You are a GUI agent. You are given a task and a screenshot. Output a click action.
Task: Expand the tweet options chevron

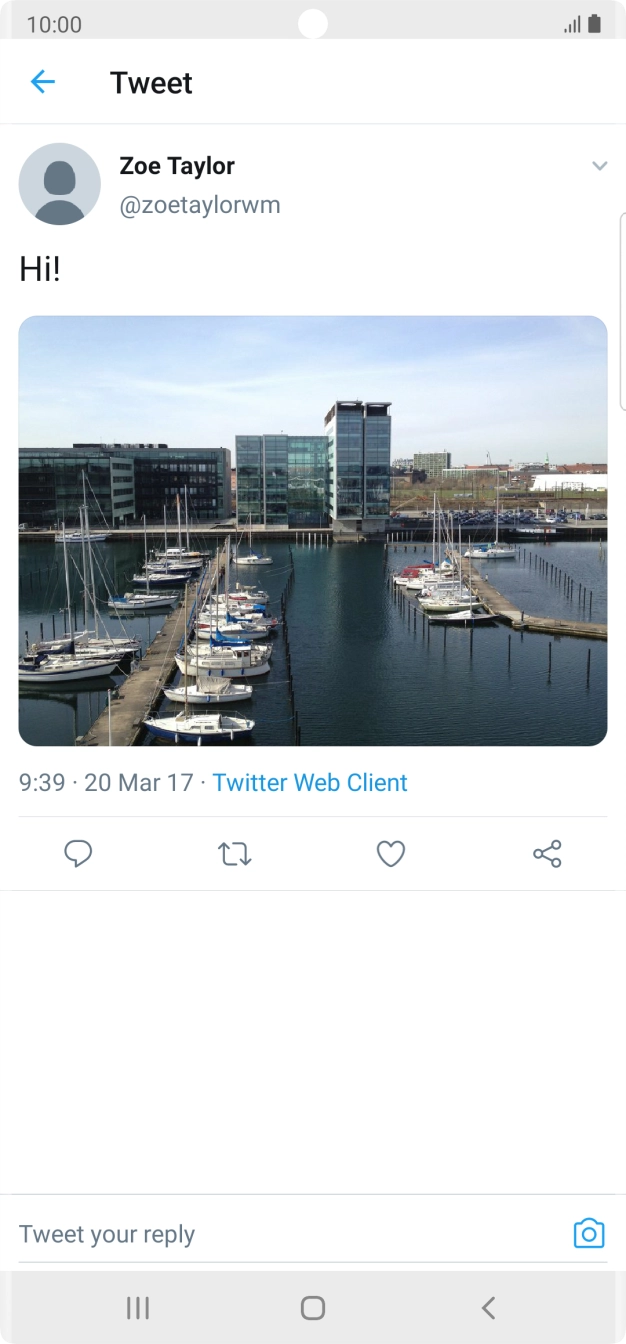[599, 166]
